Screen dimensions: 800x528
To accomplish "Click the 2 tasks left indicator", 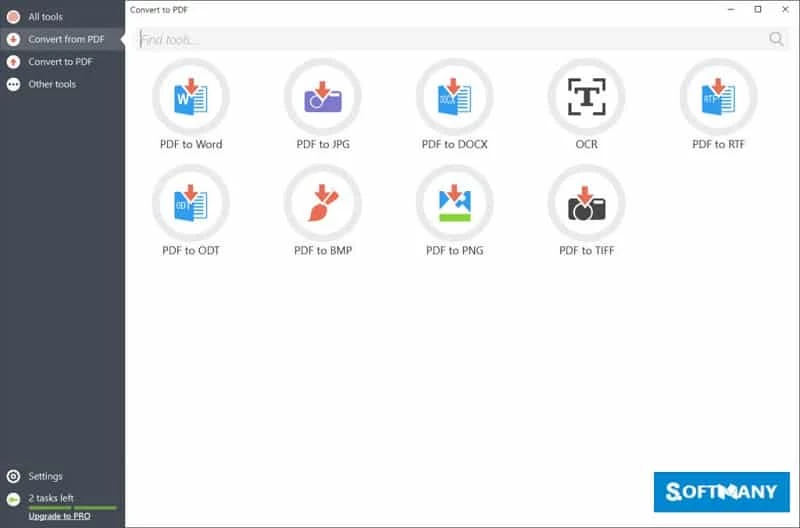I will (51, 498).
